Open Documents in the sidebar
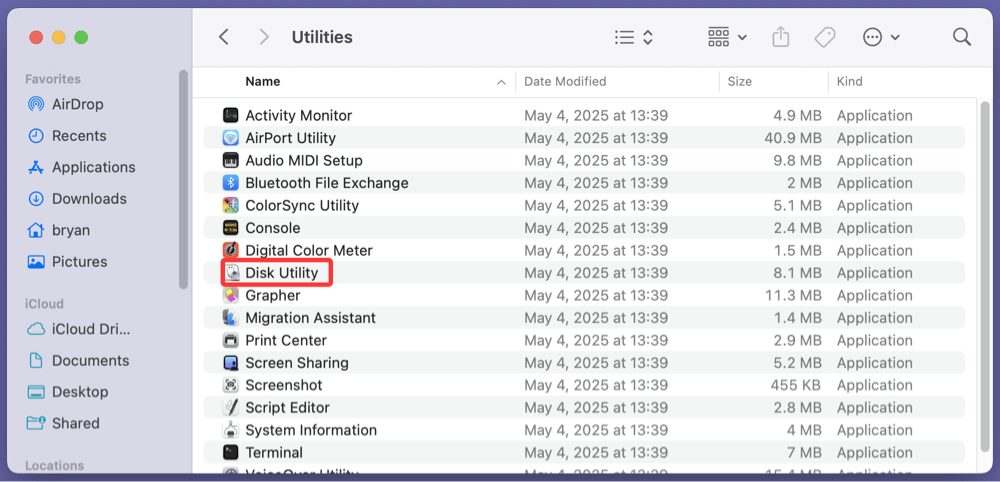The image size is (1000, 482). click(78, 361)
